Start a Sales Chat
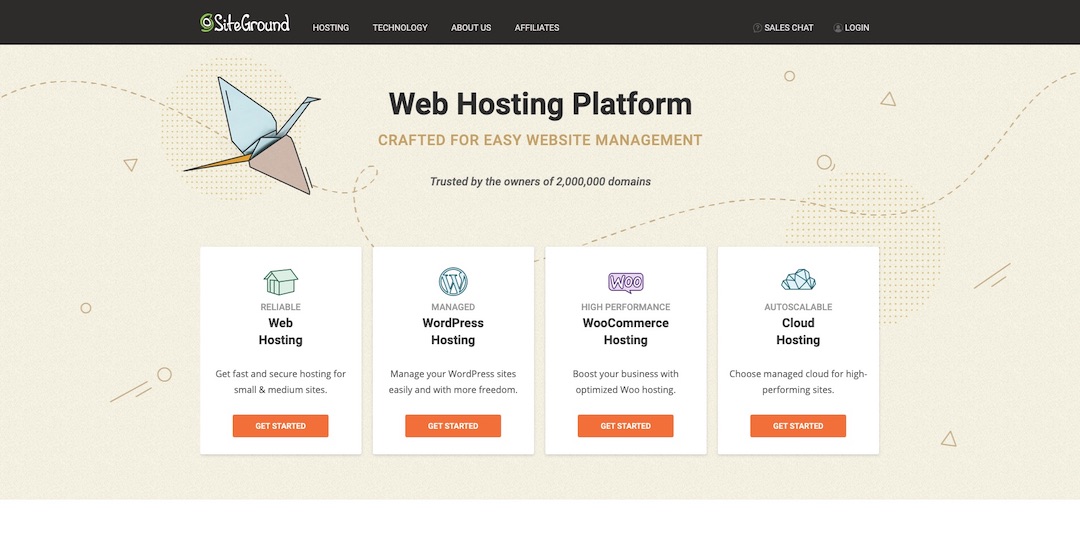The image size is (1080, 549). click(783, 28)
